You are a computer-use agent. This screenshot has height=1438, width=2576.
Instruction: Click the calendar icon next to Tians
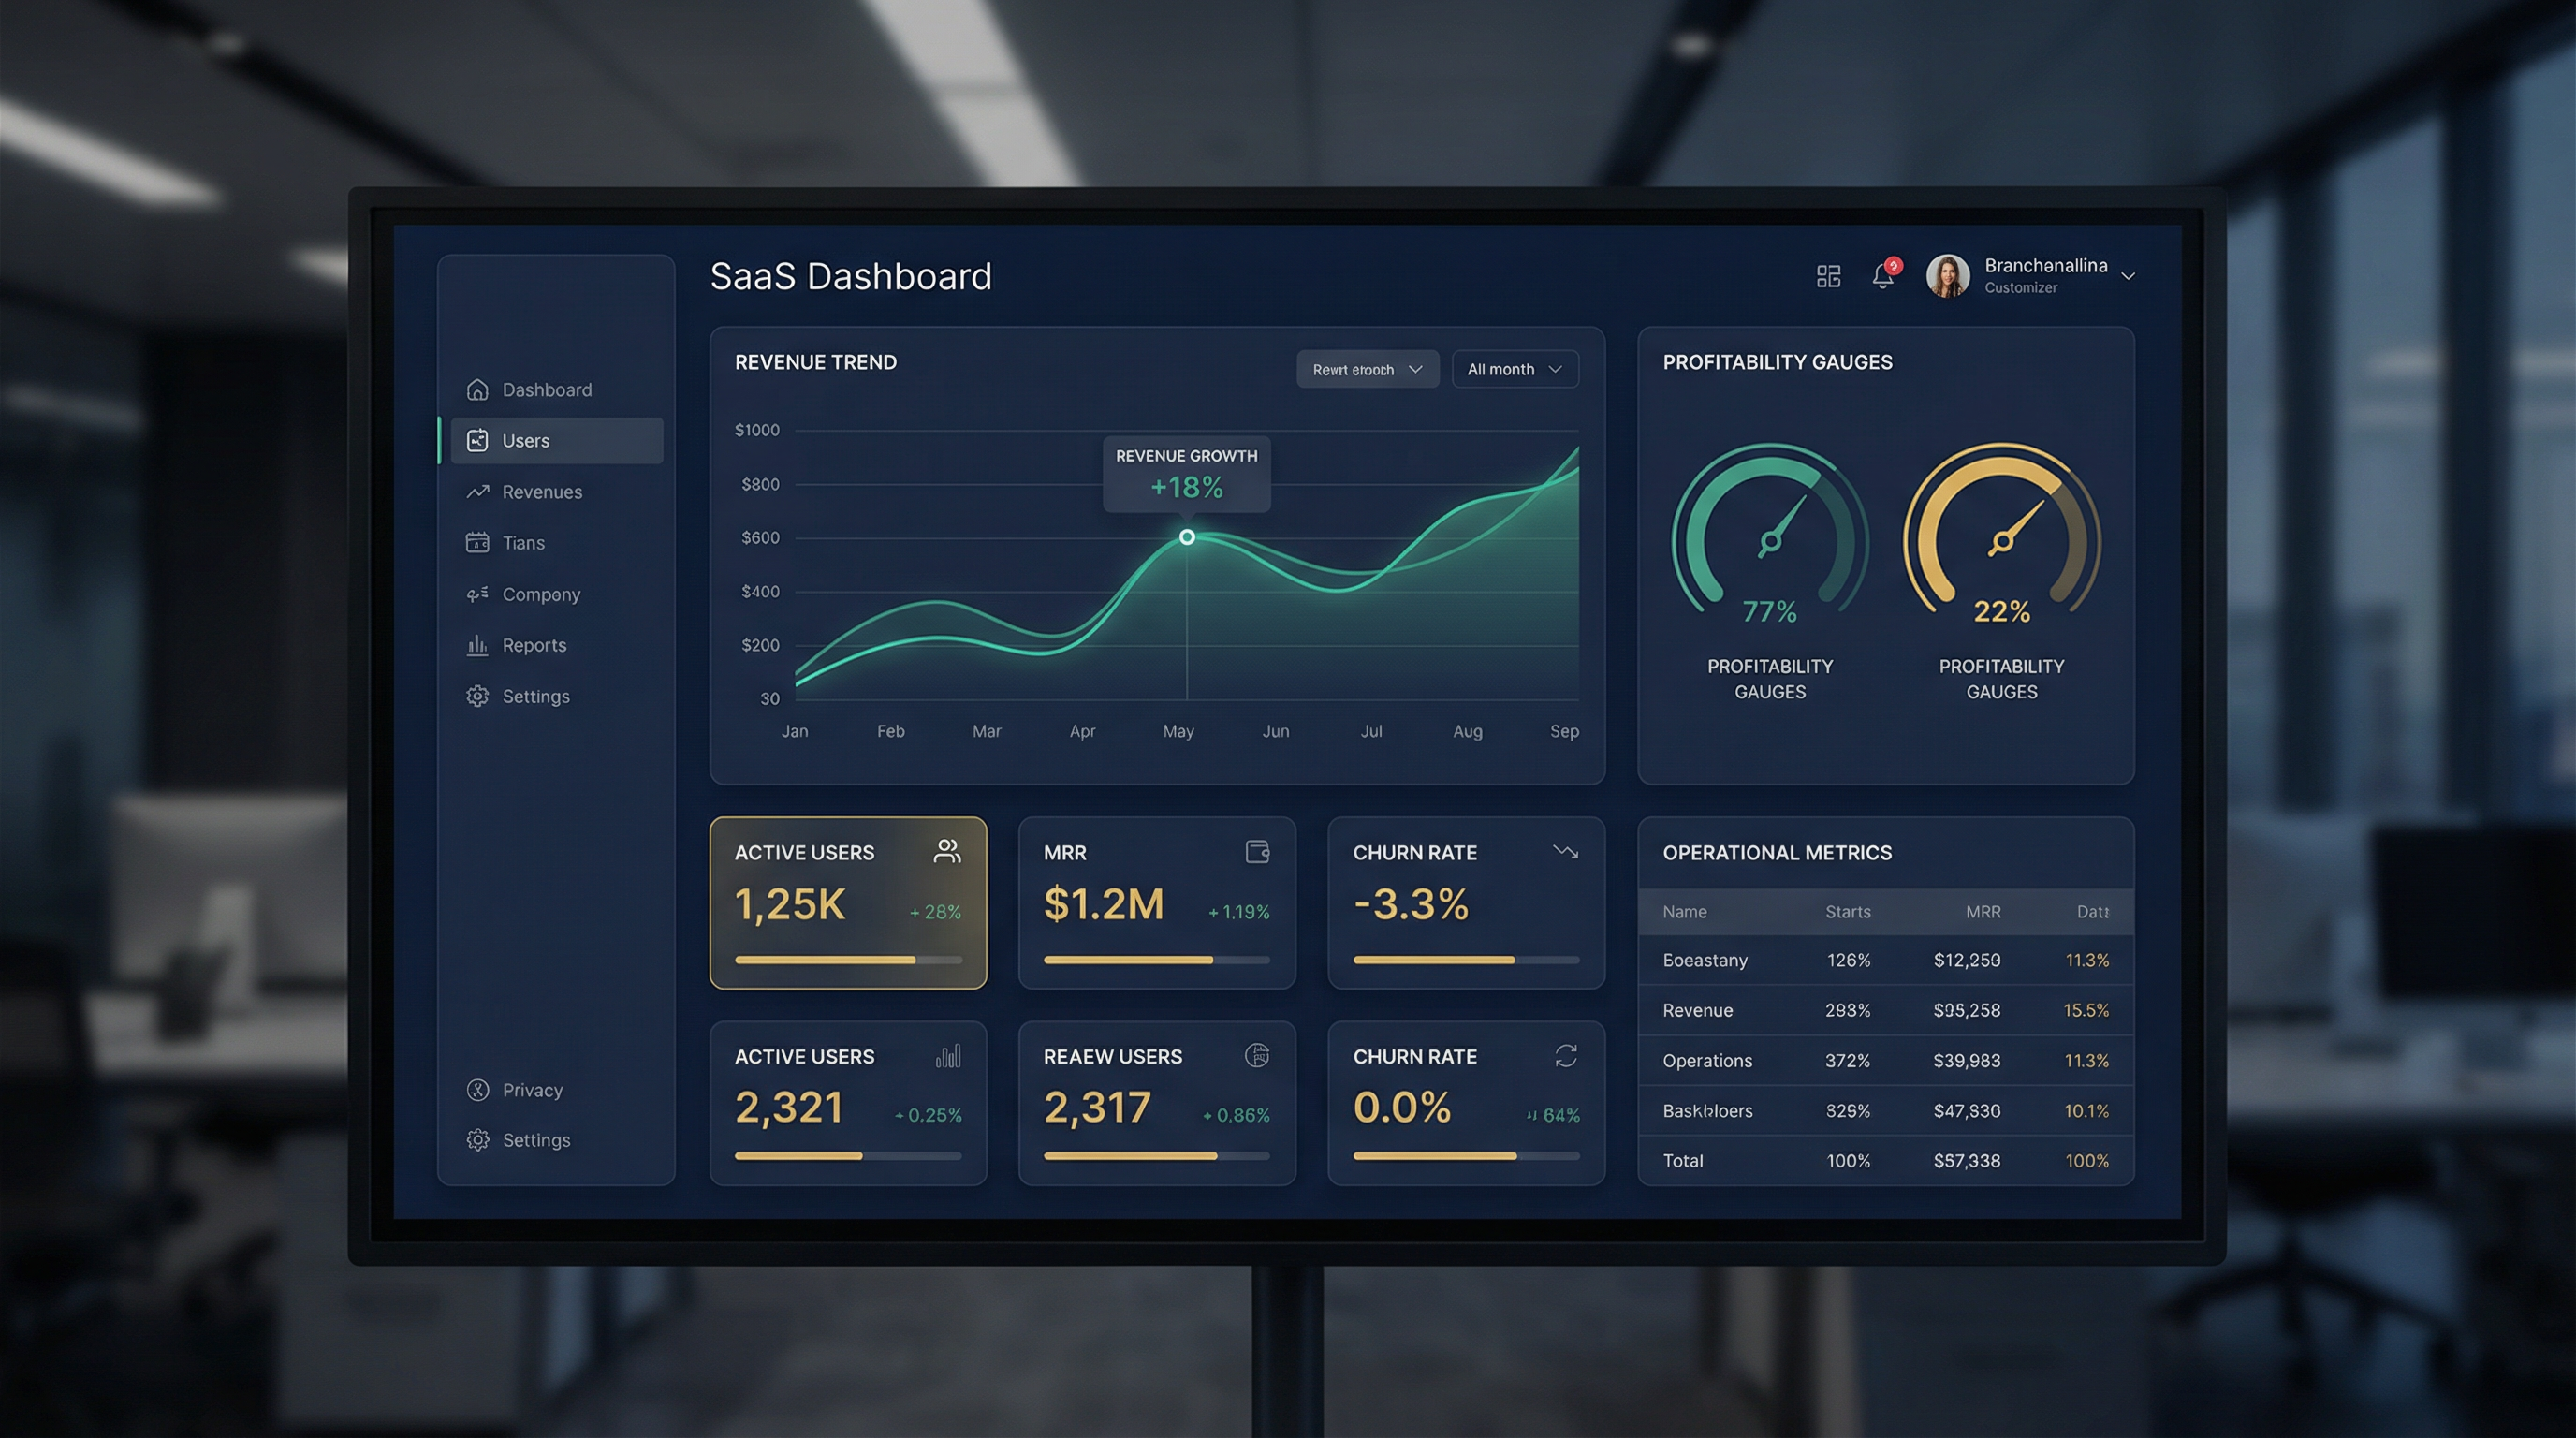tap(477, 542)
